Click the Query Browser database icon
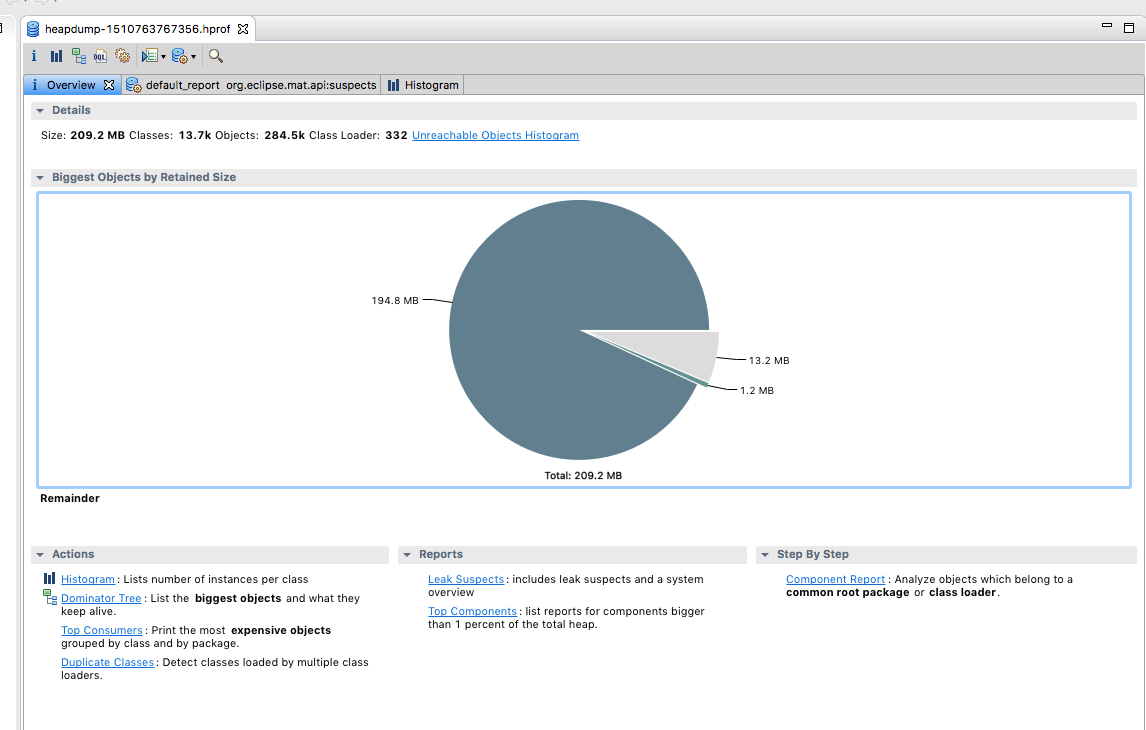 (179, 56)
